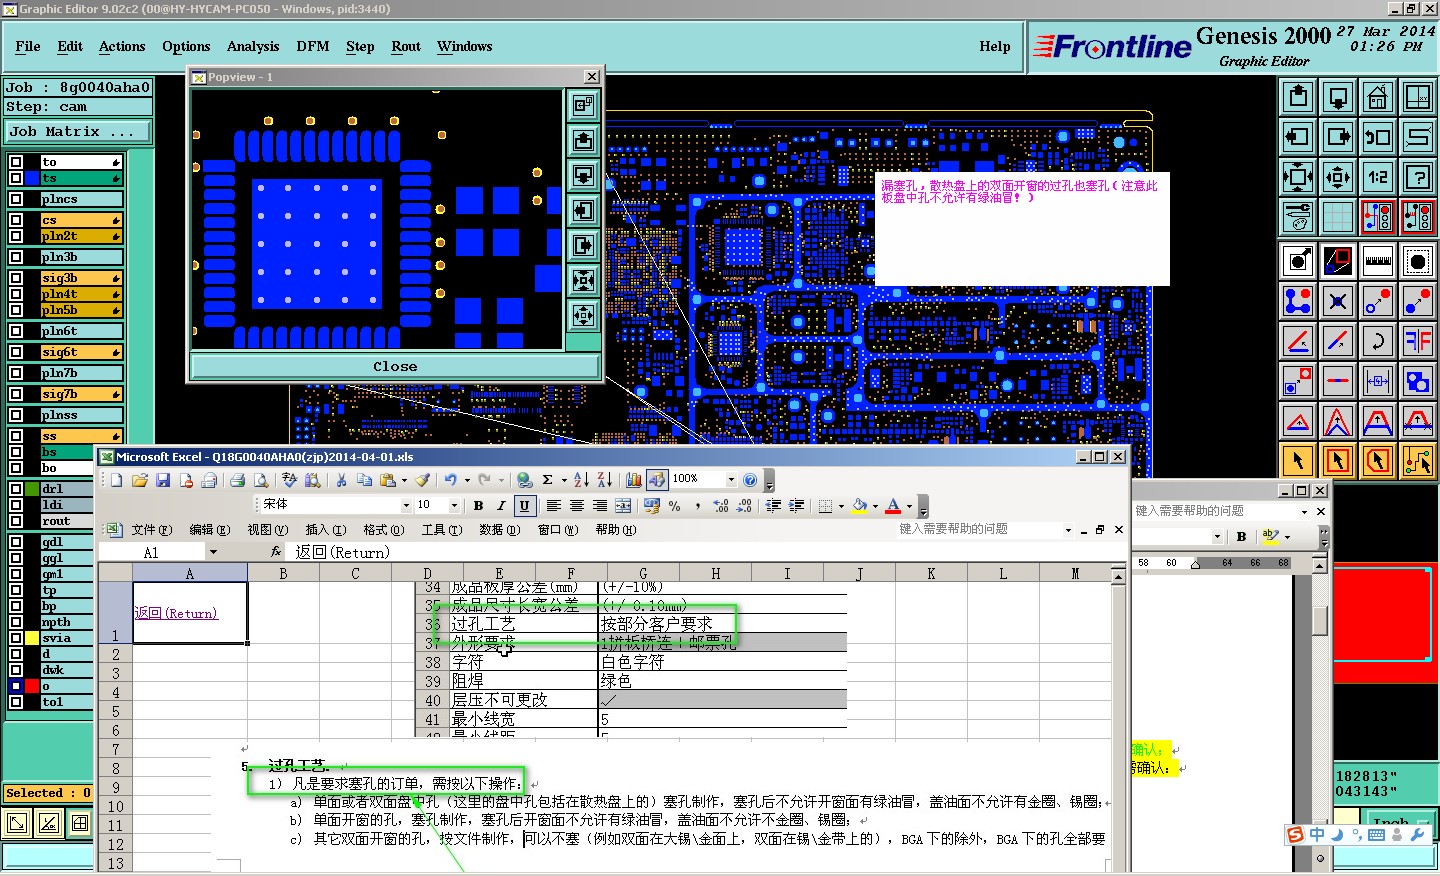Open undo history dropdown arrow in Excel
Viewport: 1440px width, 876px height.
(467, 480)
